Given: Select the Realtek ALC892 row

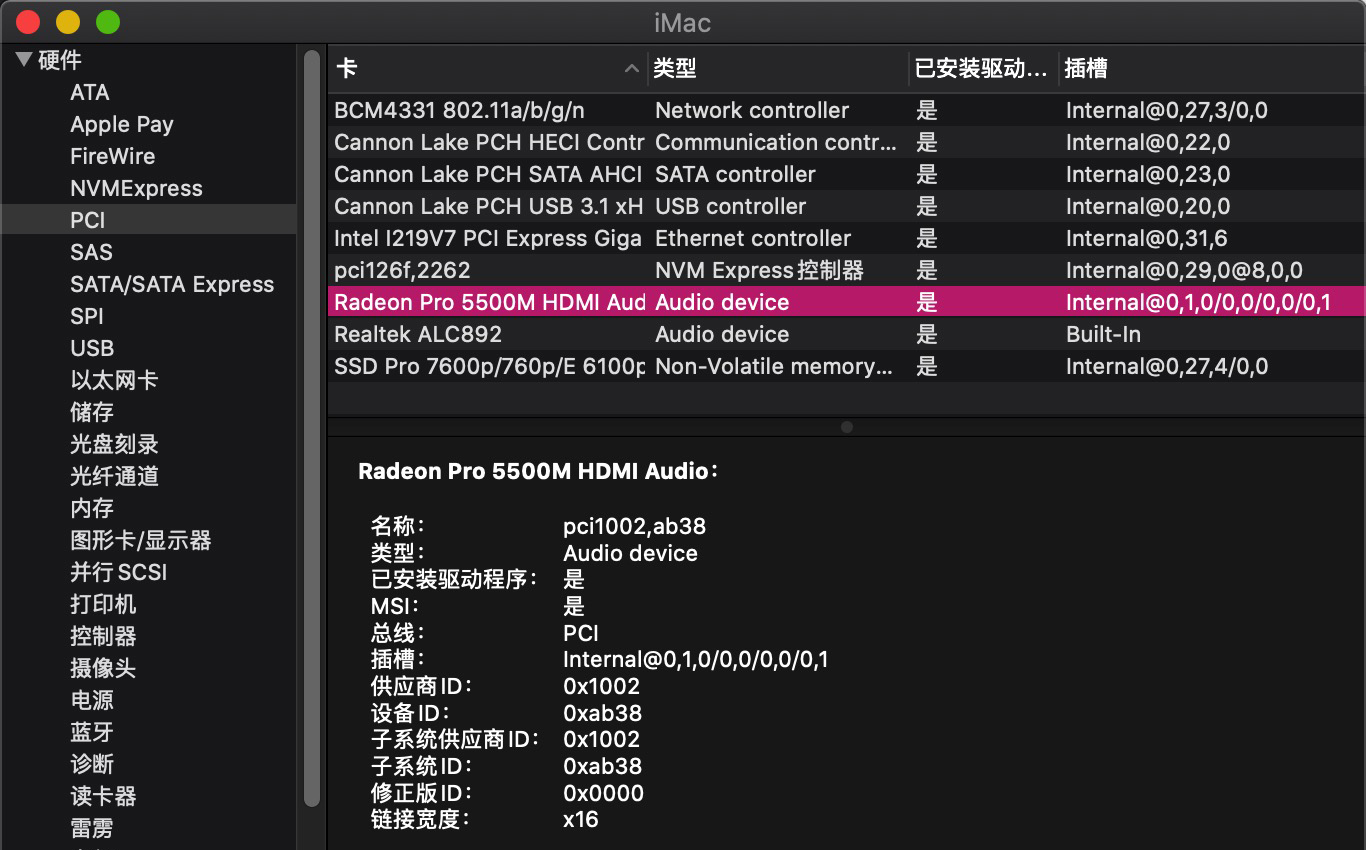Looking at the screenshot, I should point(847,334).
